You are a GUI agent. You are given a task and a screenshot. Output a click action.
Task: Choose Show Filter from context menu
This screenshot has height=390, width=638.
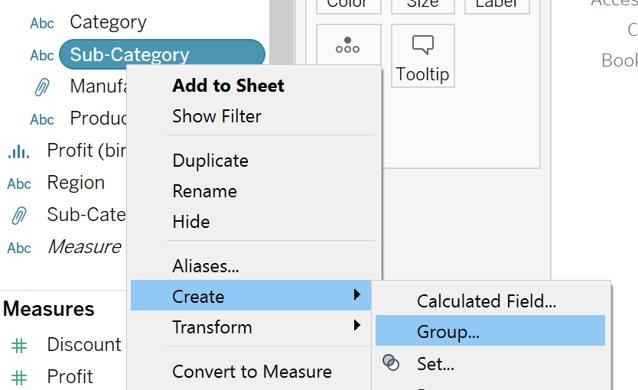pyautogui.click(x=217, y=116)
